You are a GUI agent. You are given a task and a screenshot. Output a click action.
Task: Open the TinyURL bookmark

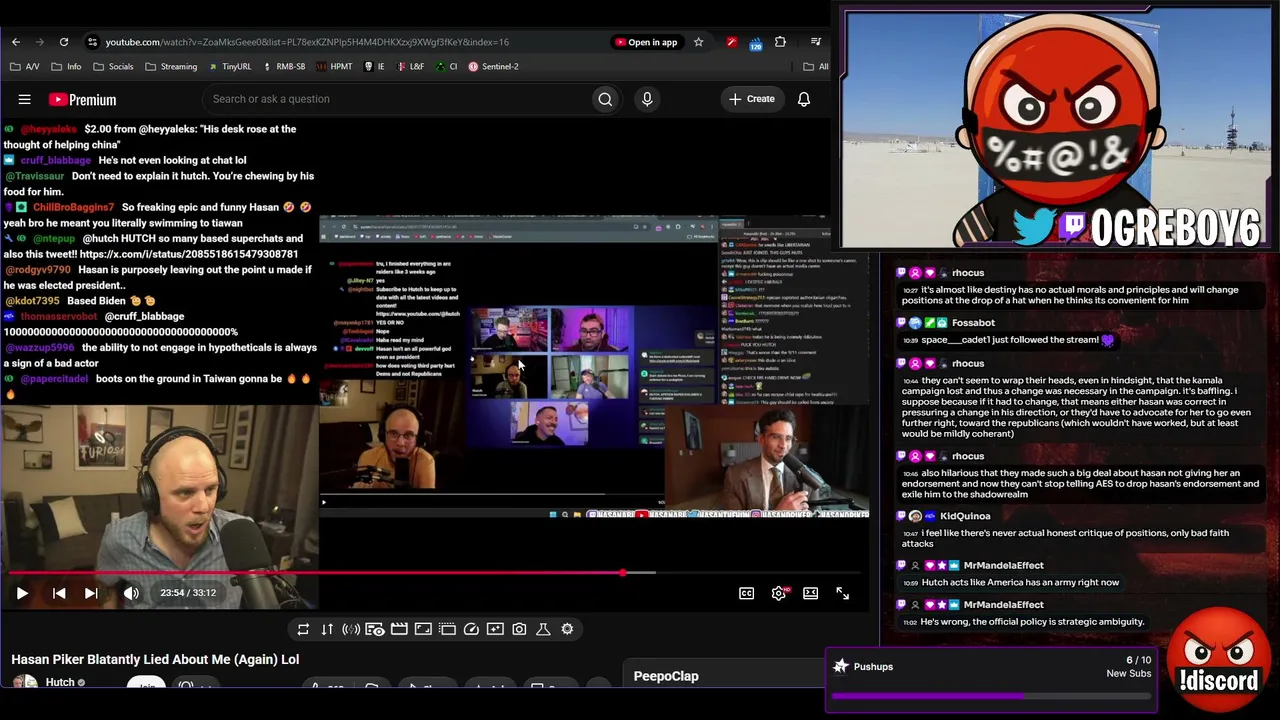[229, 67]
